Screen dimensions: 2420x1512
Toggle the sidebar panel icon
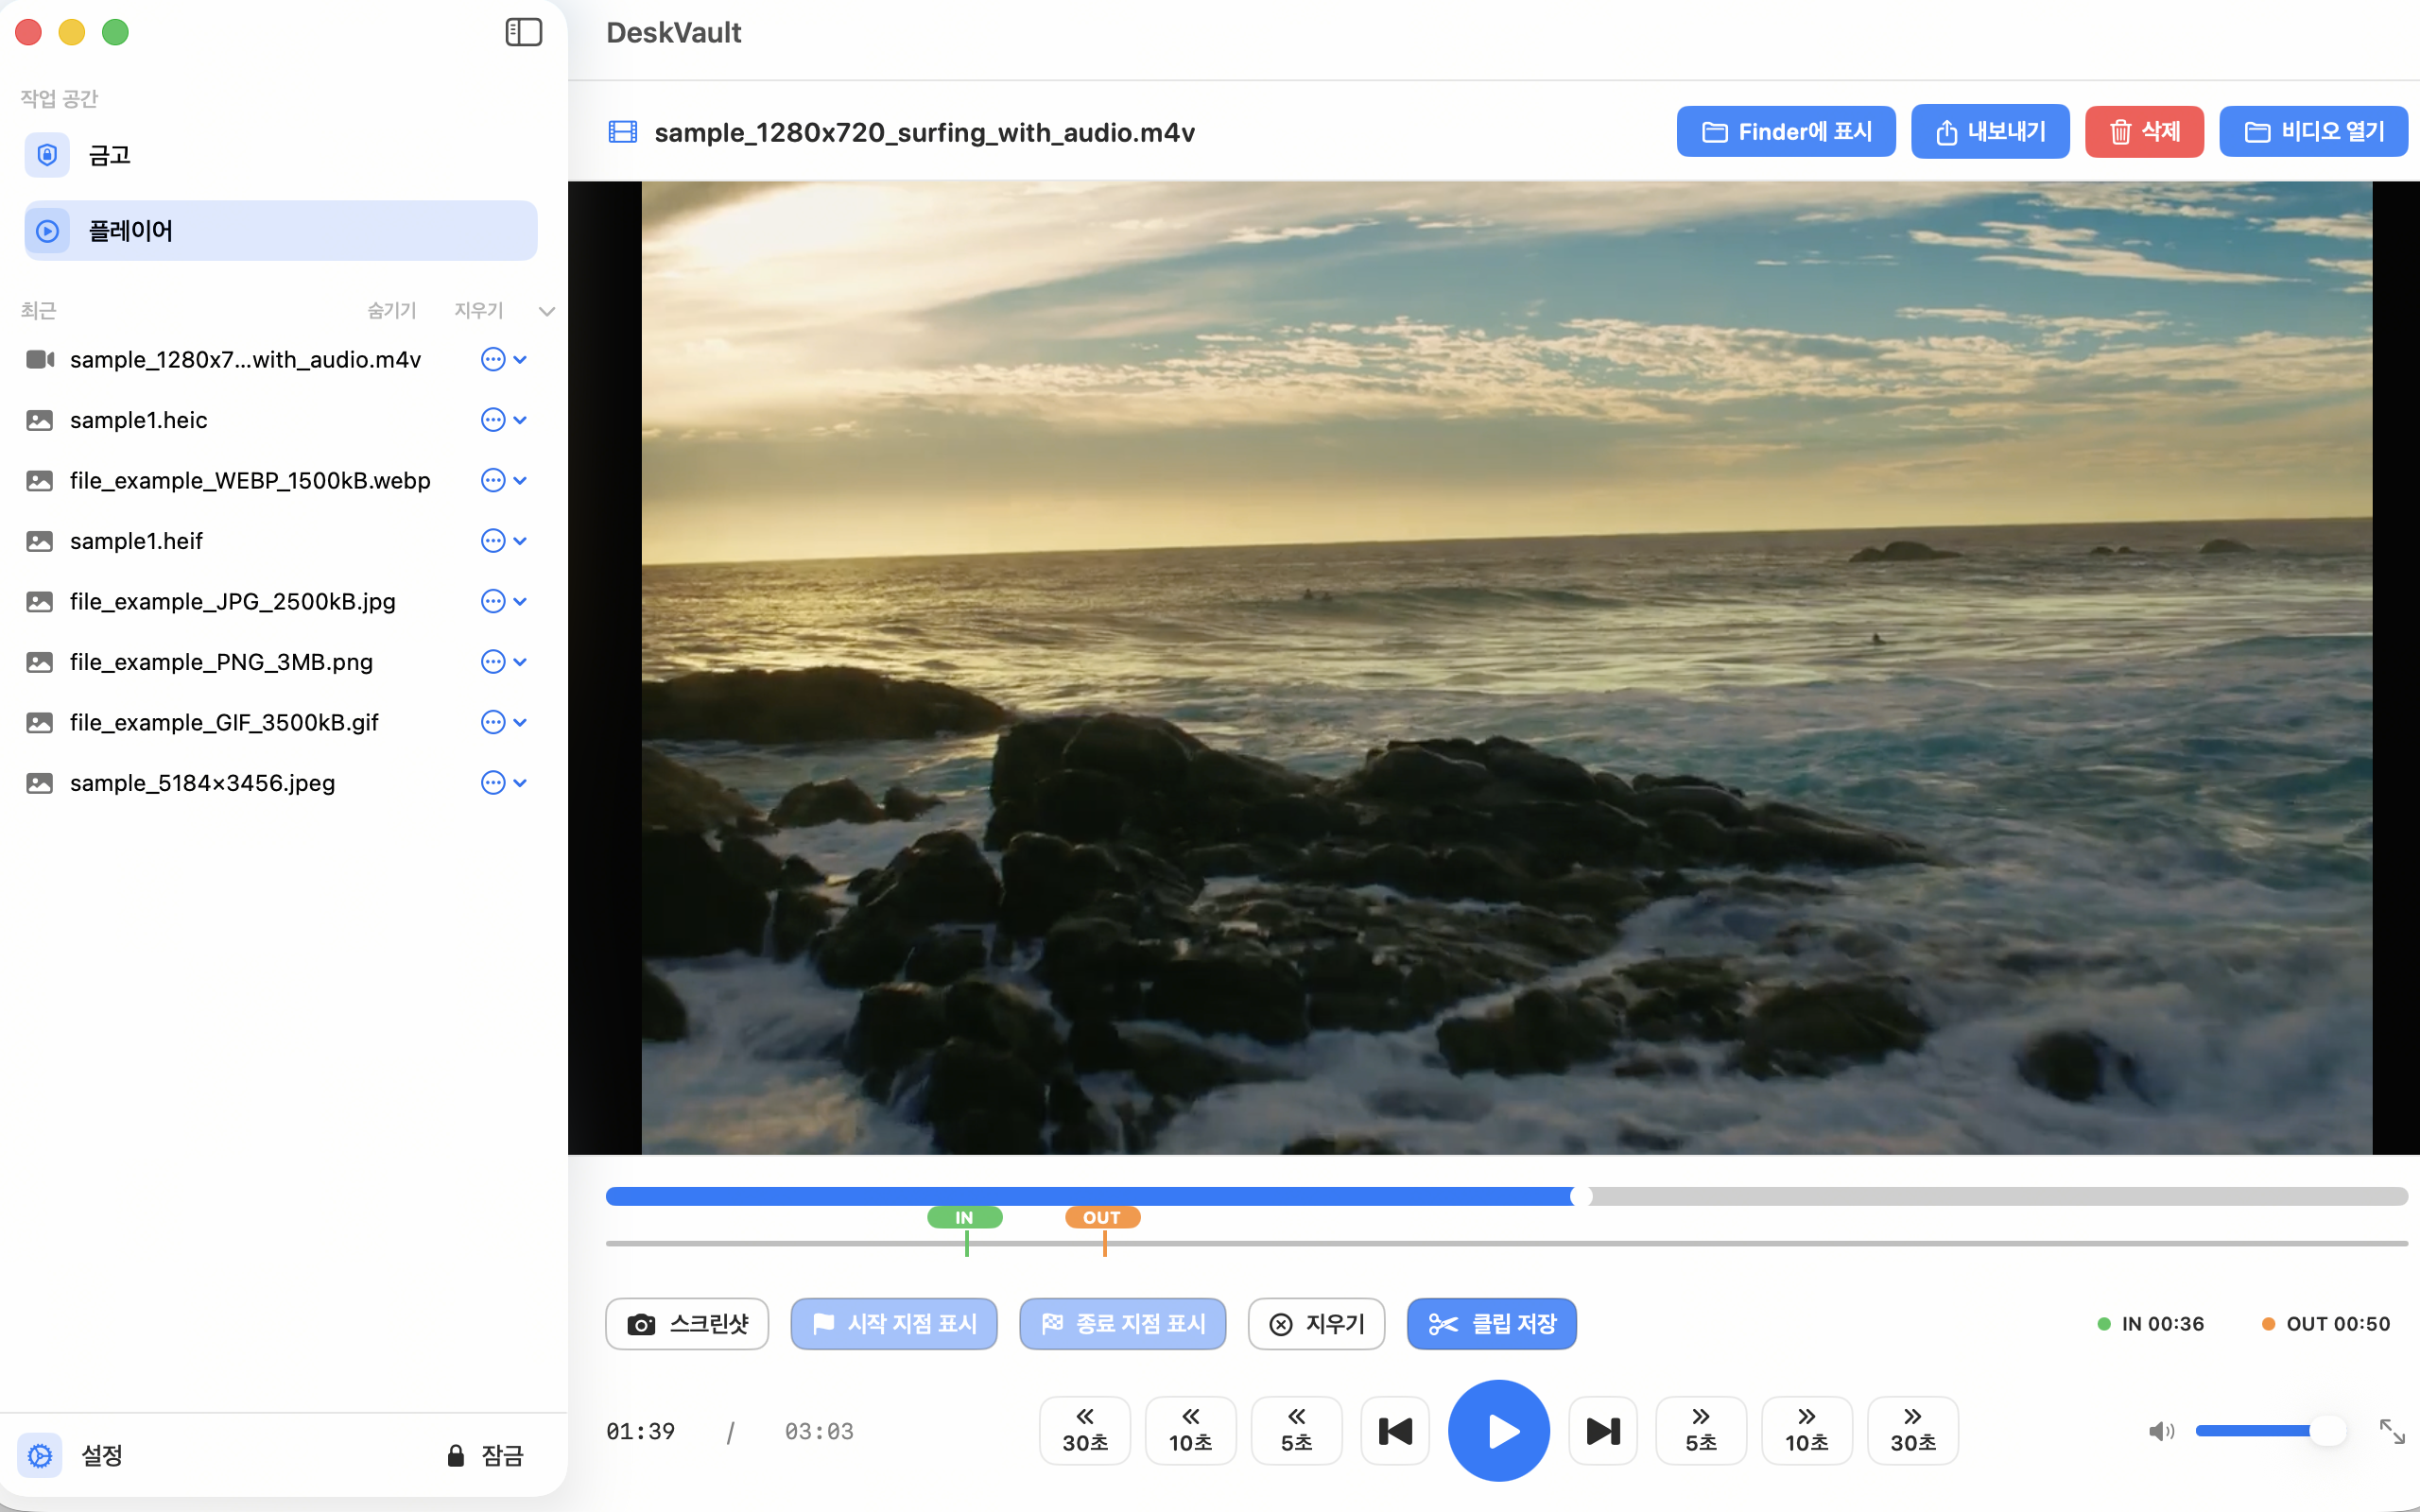tap(523, 32)
